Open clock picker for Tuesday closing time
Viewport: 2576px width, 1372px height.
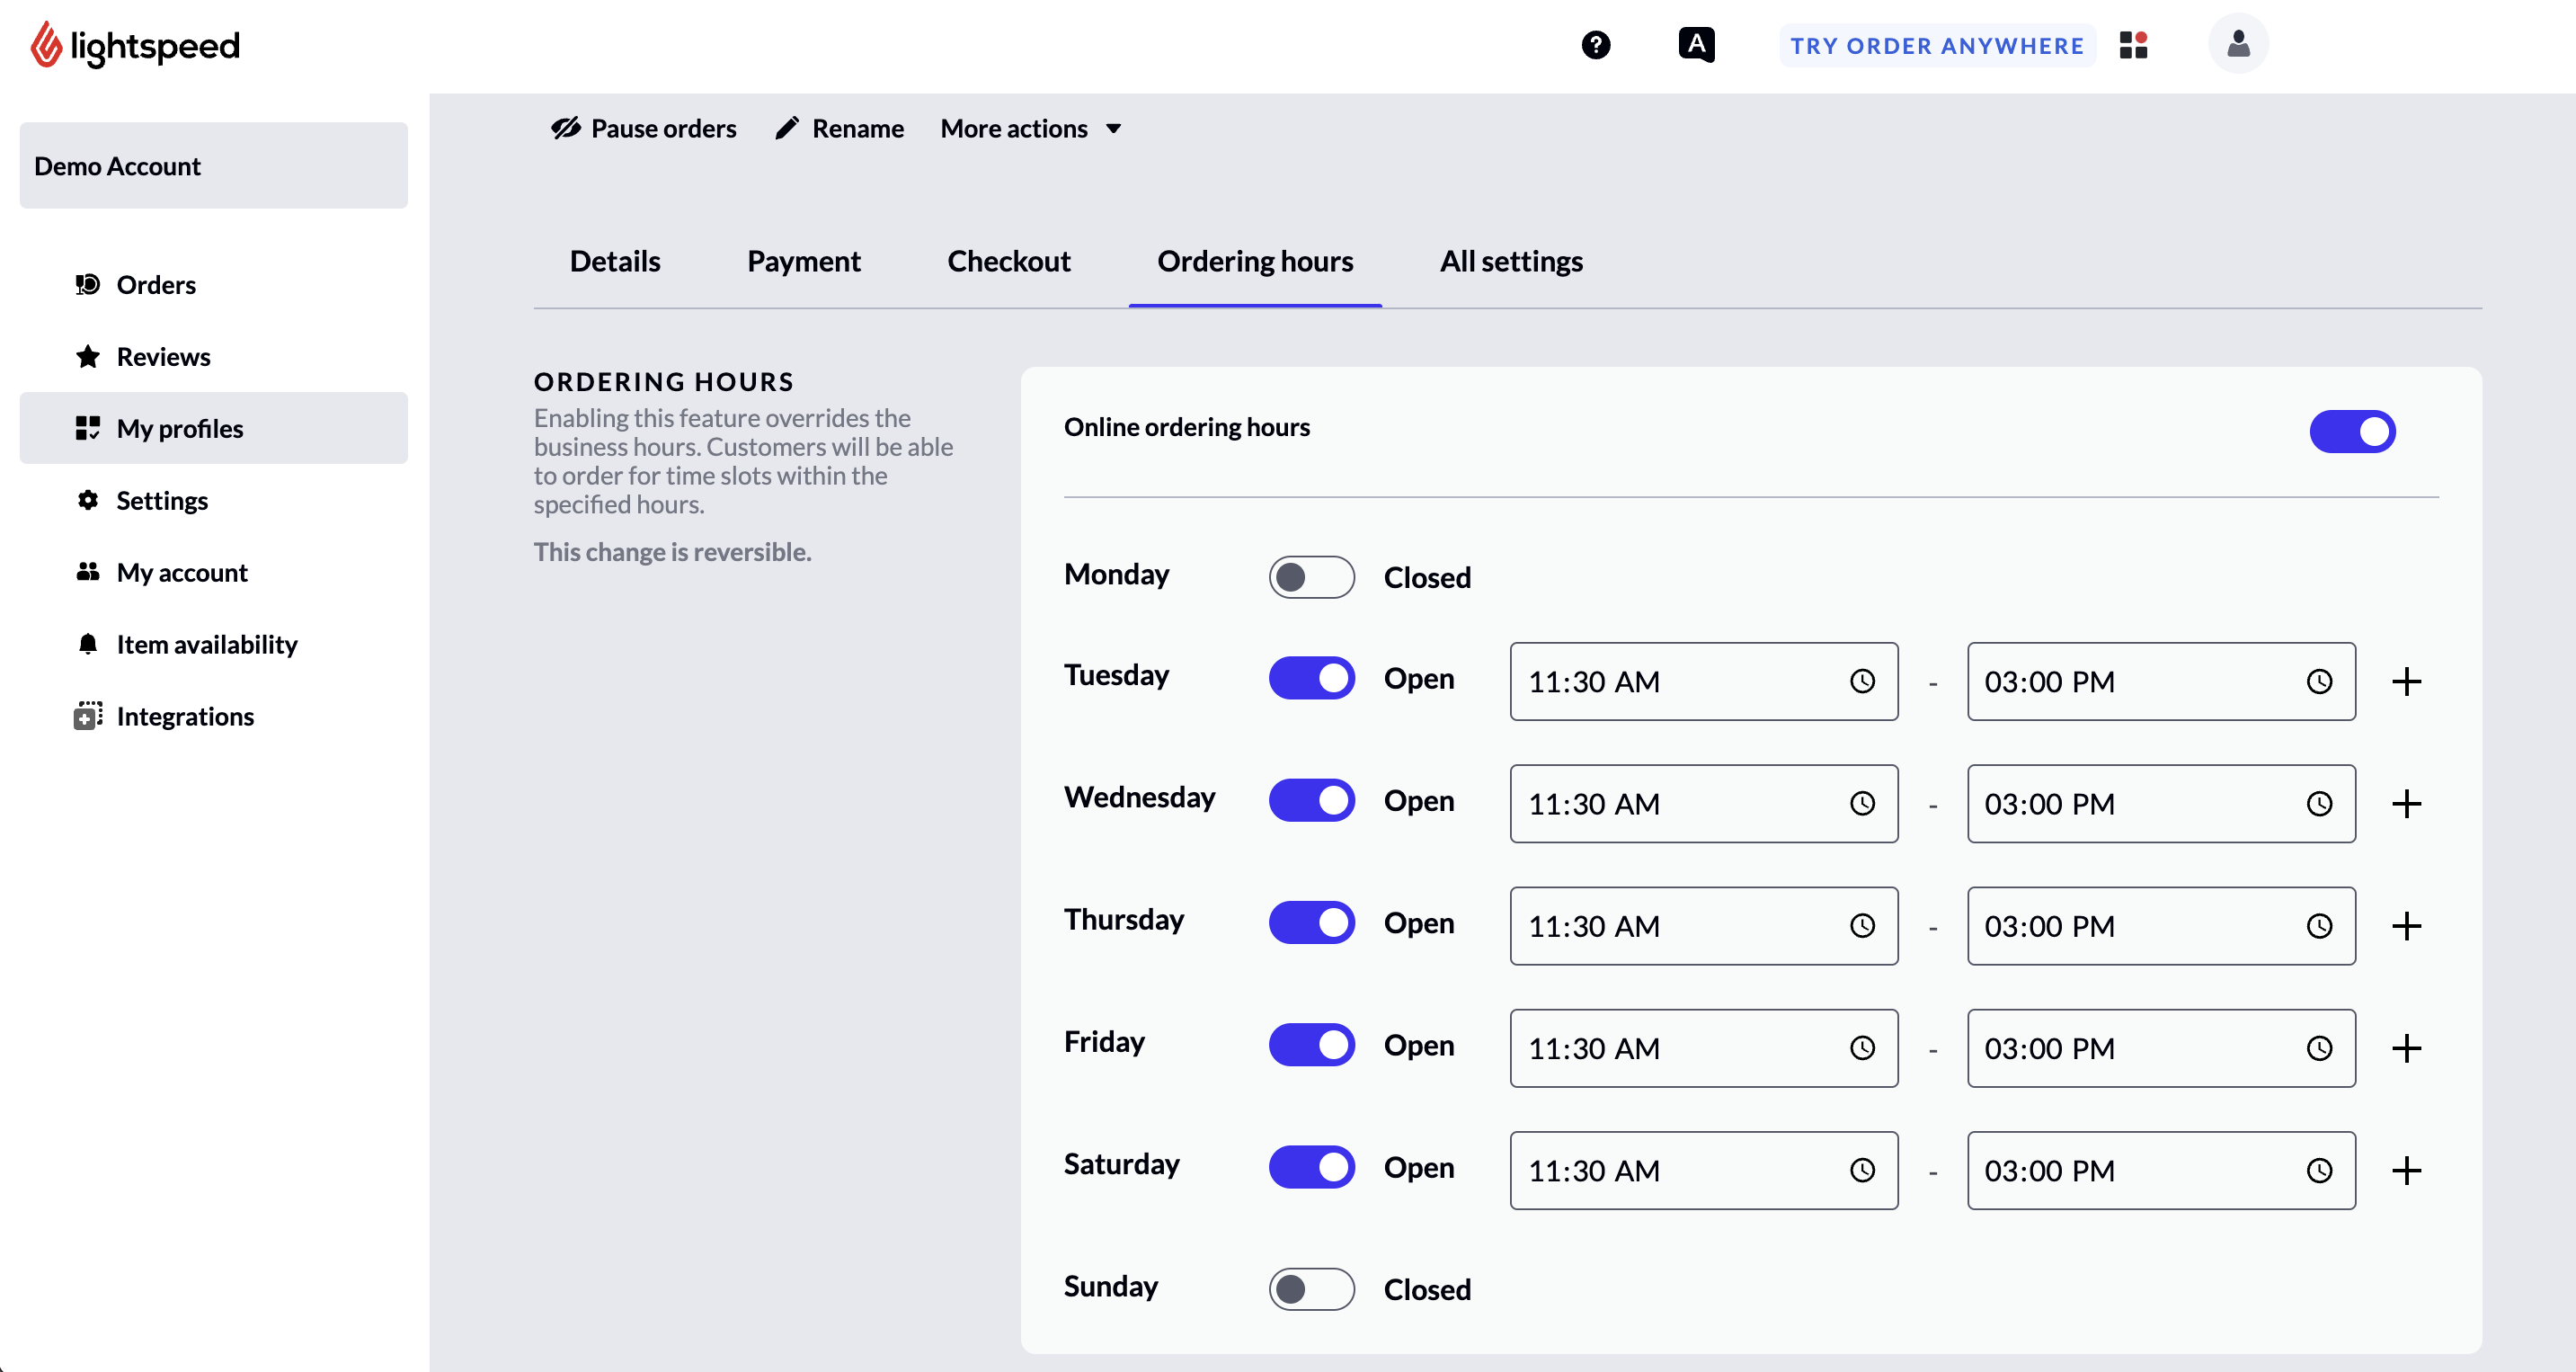point(2319,682)
